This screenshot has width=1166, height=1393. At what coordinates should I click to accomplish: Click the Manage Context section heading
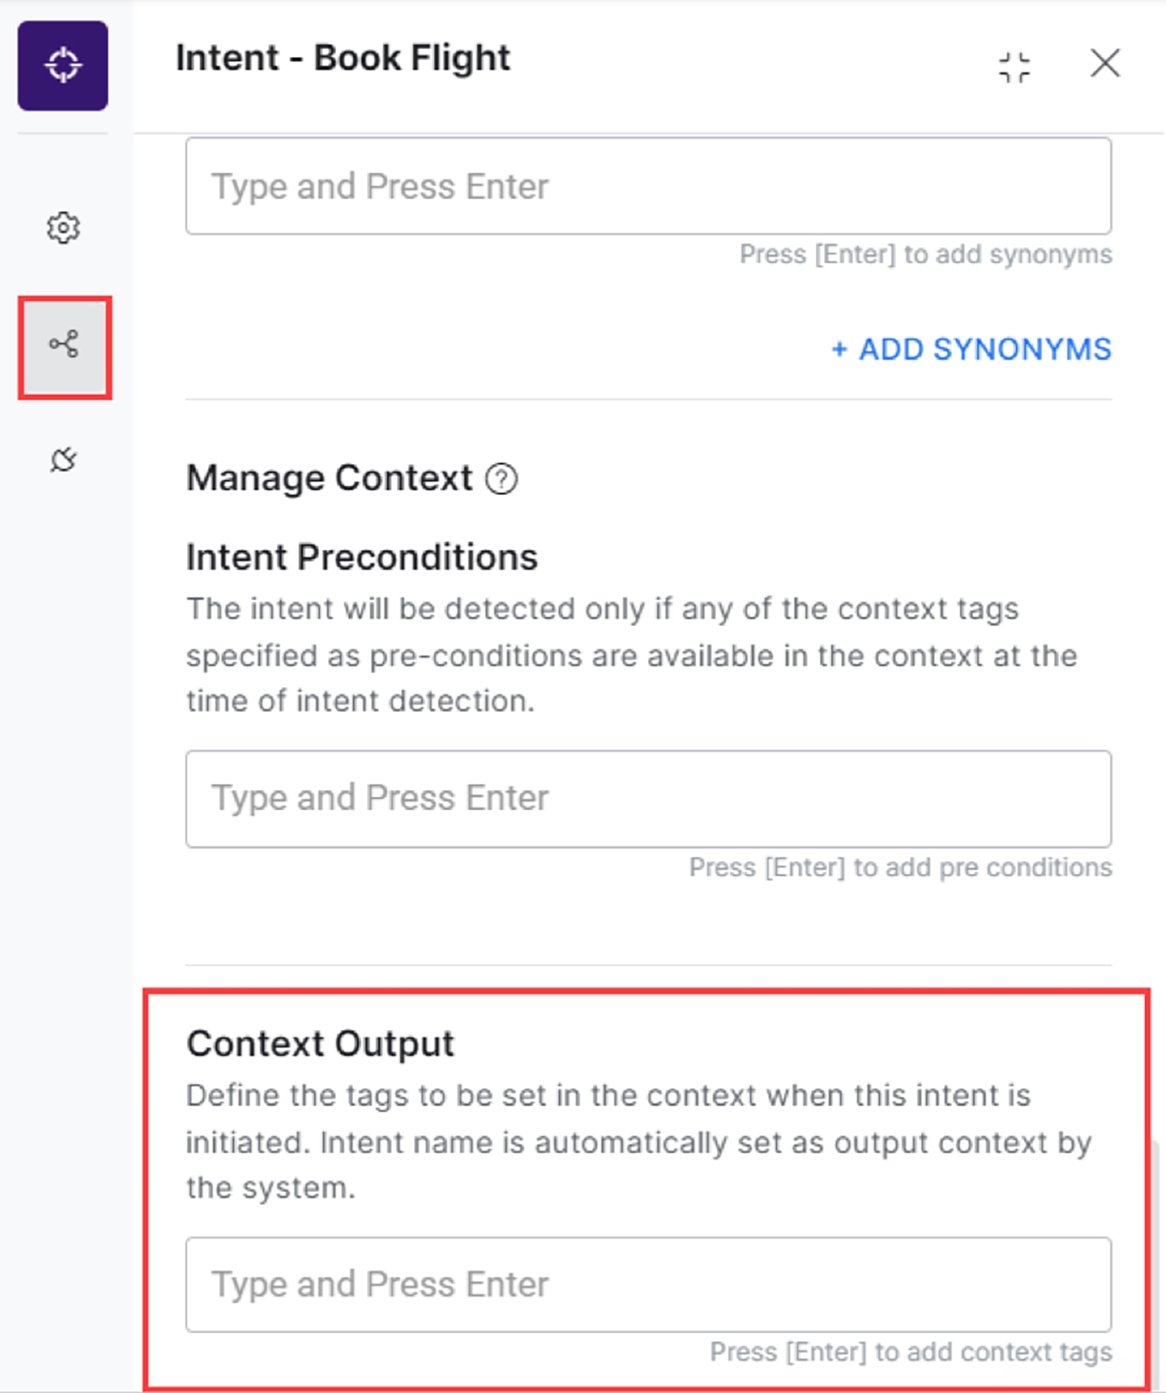(329, 478)
